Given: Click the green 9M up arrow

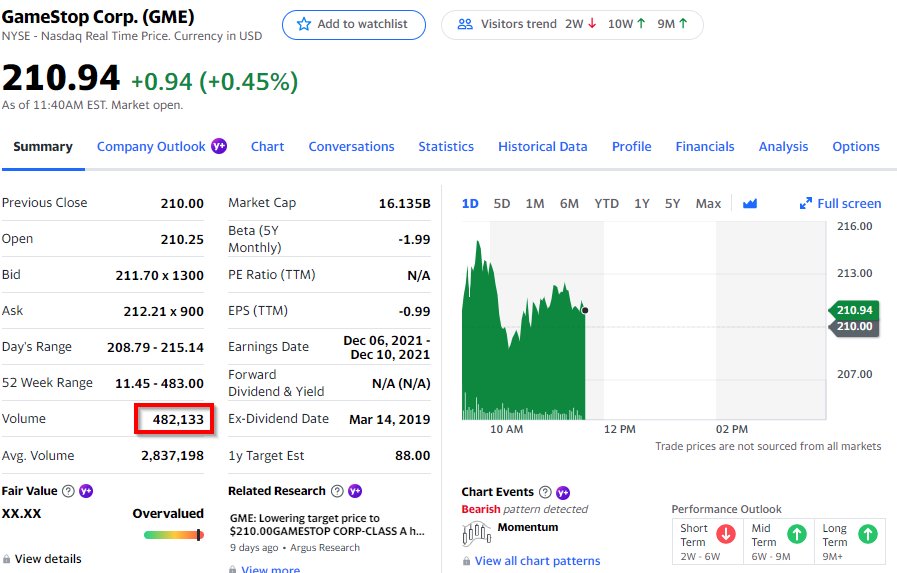Looking at the screenshot, I should 683,23.
